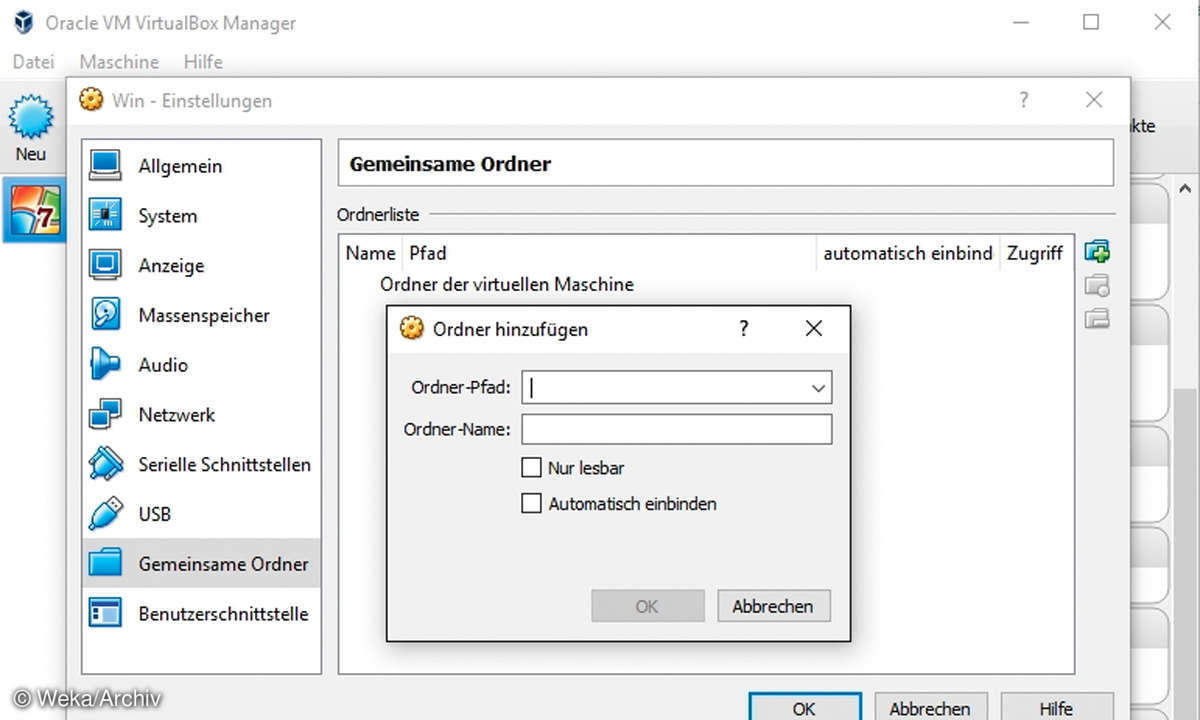Image resolution: width=1200 pixels, height=720 pixels.
Task: Click Abbrechen in Ordner hinzufügen dialog
Action: [773, 606]
